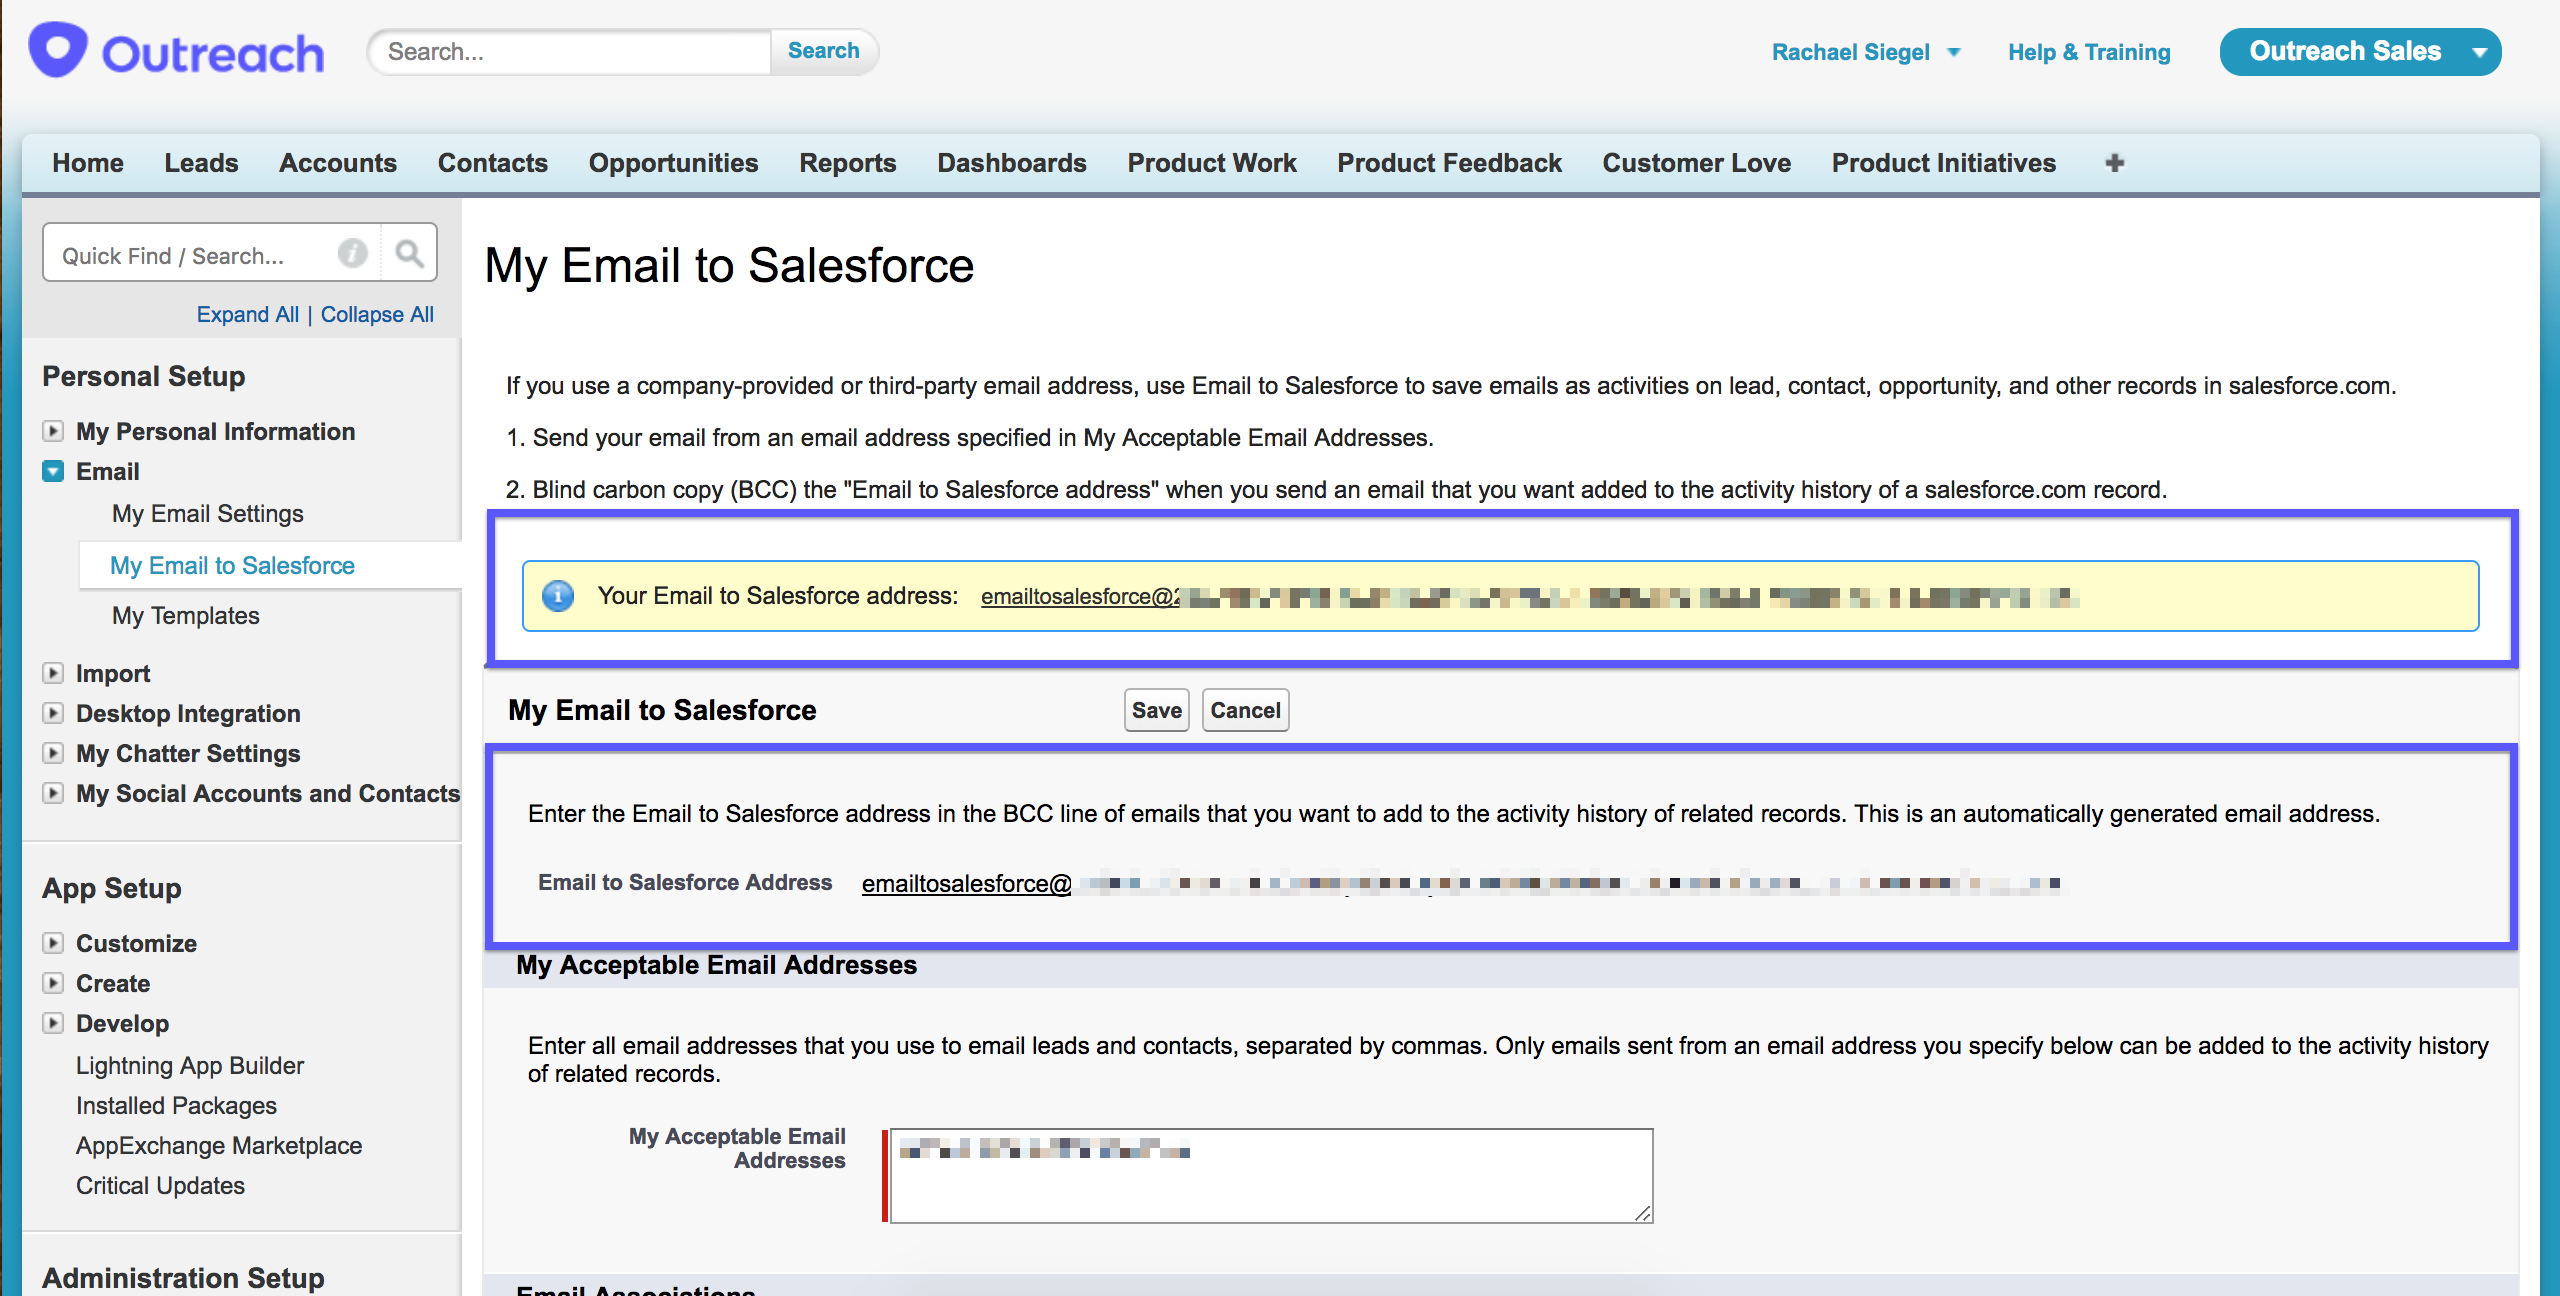This screenshot has height=1296, width=2560.
Task: Open the Product Work tab
Action: point(1212,163)
